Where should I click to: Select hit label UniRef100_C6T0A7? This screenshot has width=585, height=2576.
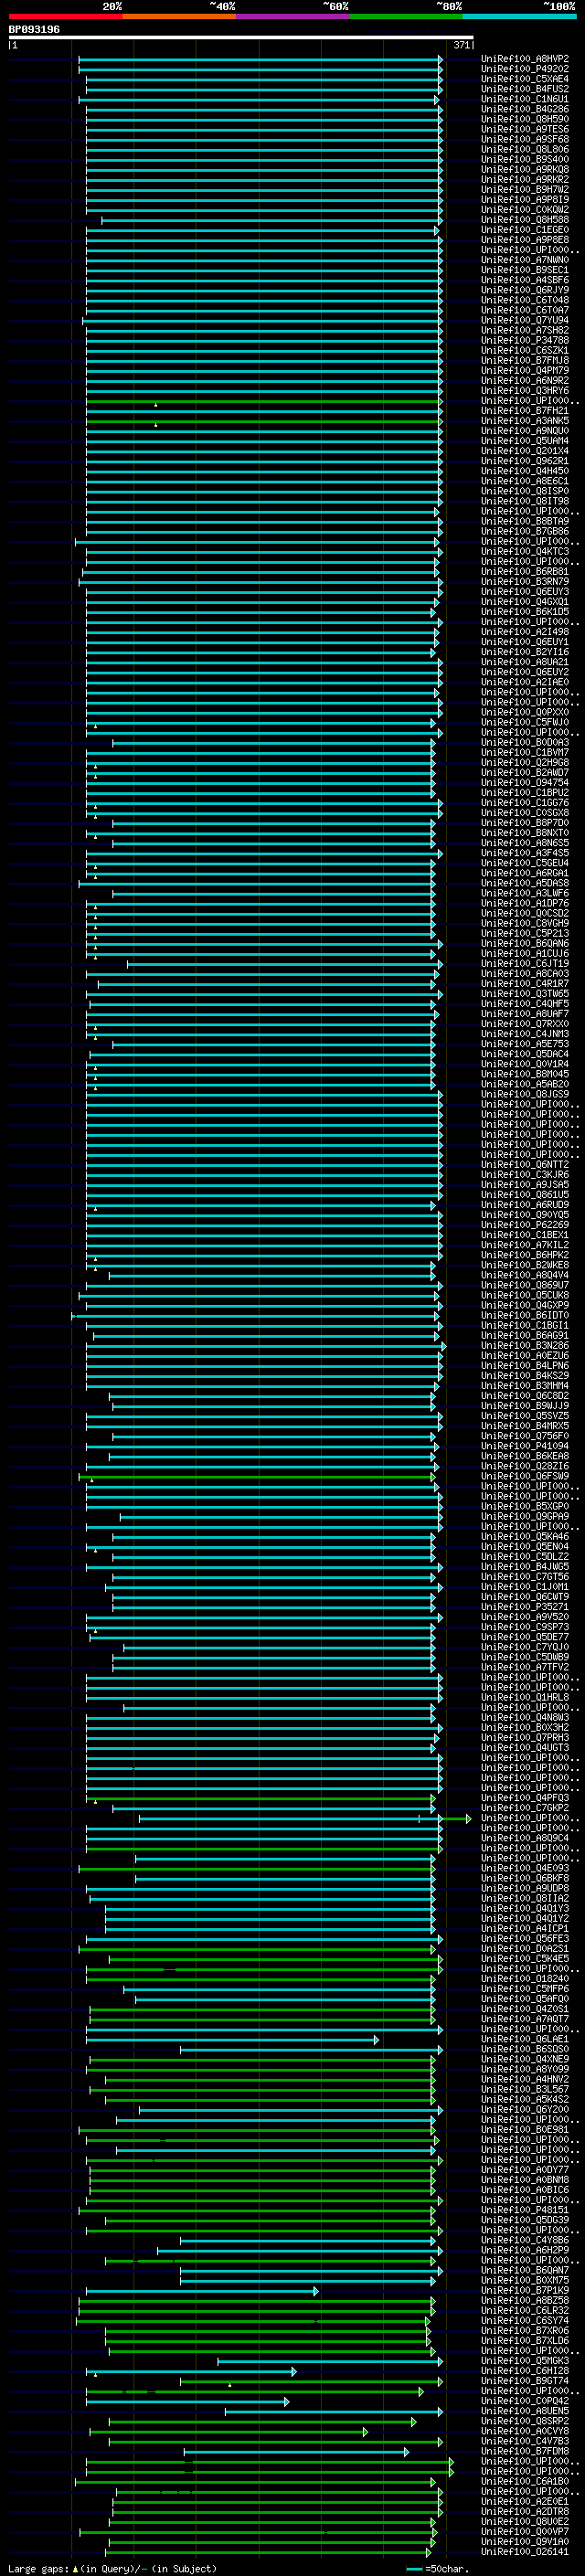(525, 310)
